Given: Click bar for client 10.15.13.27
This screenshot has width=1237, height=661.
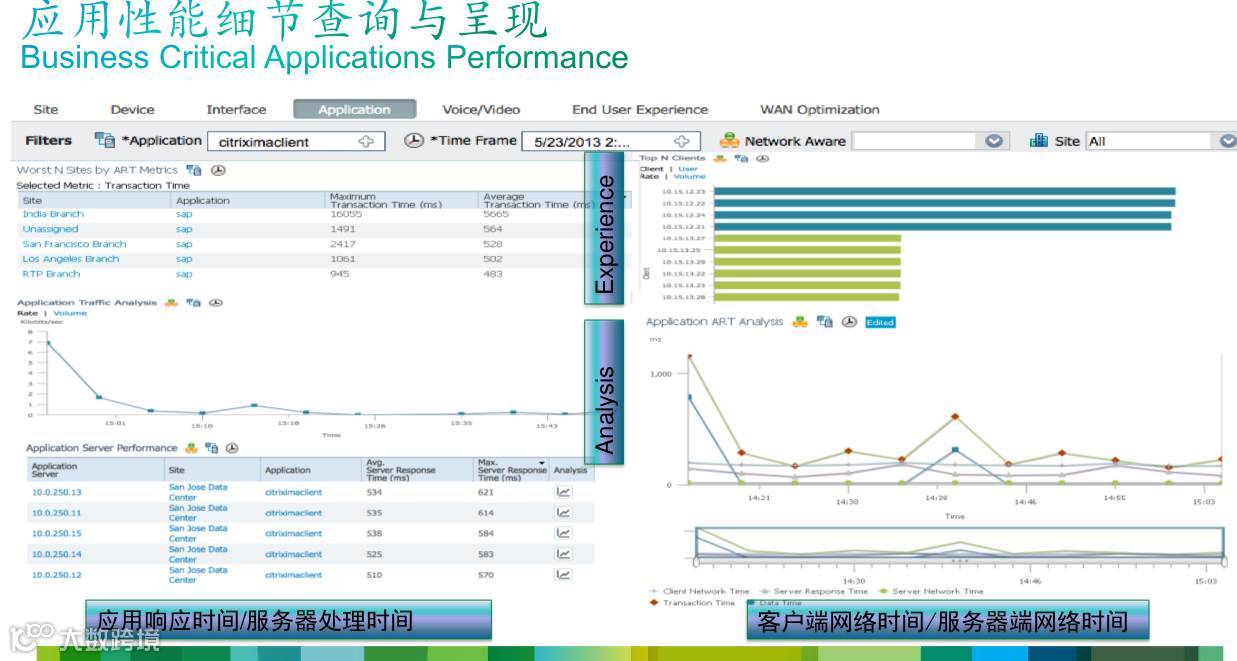Looking at the screenshot, I should click(x=809, y=238).
